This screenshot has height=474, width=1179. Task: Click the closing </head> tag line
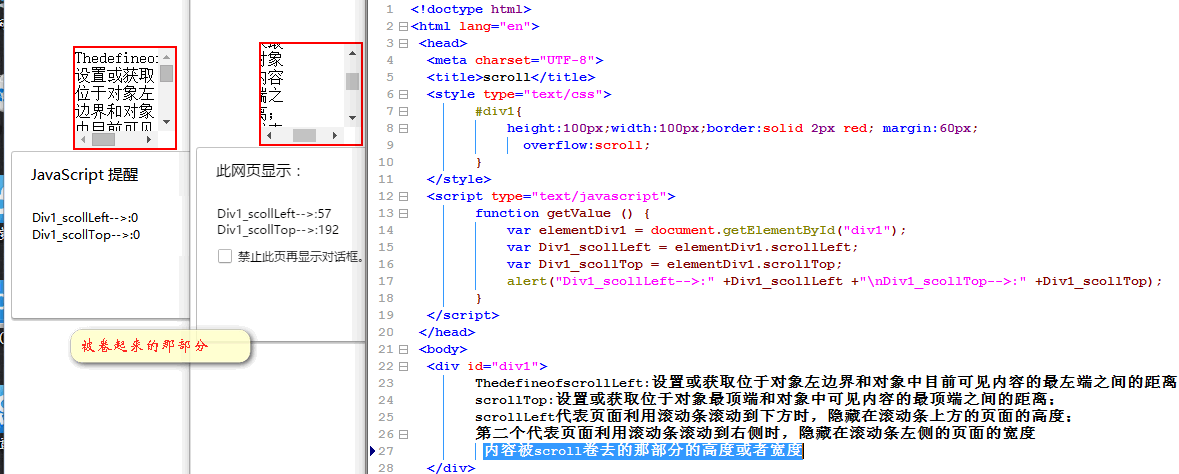pyautogui.click(x=447, y=332)
